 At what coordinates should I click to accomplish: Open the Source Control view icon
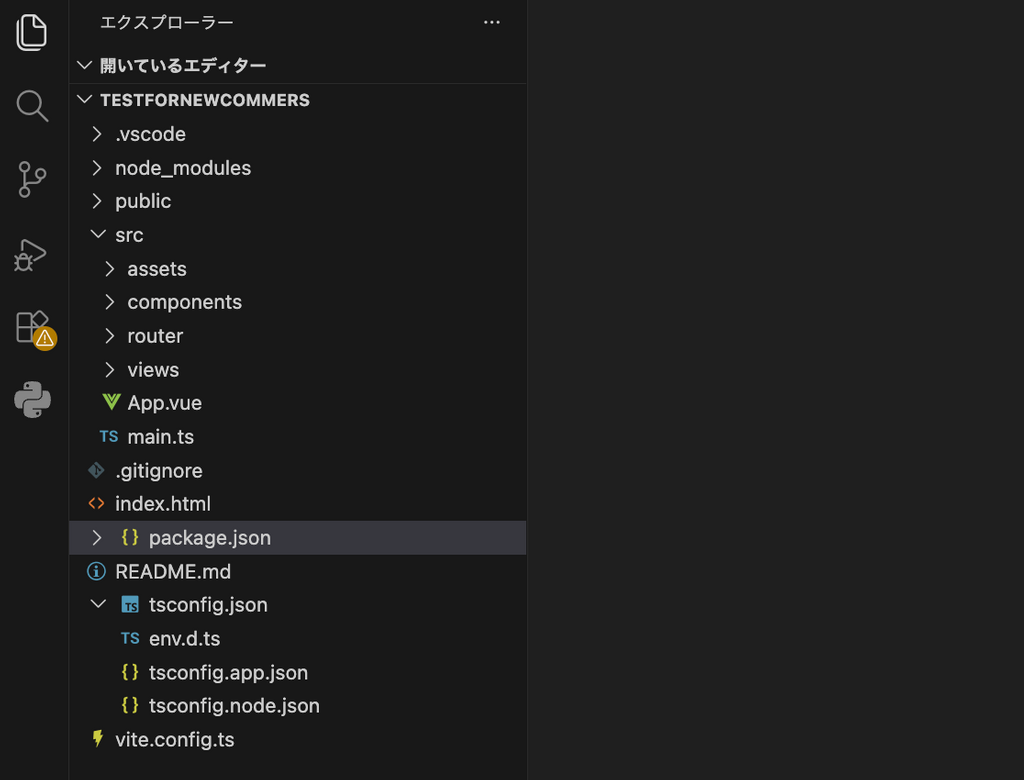click(x=32, y=180)
